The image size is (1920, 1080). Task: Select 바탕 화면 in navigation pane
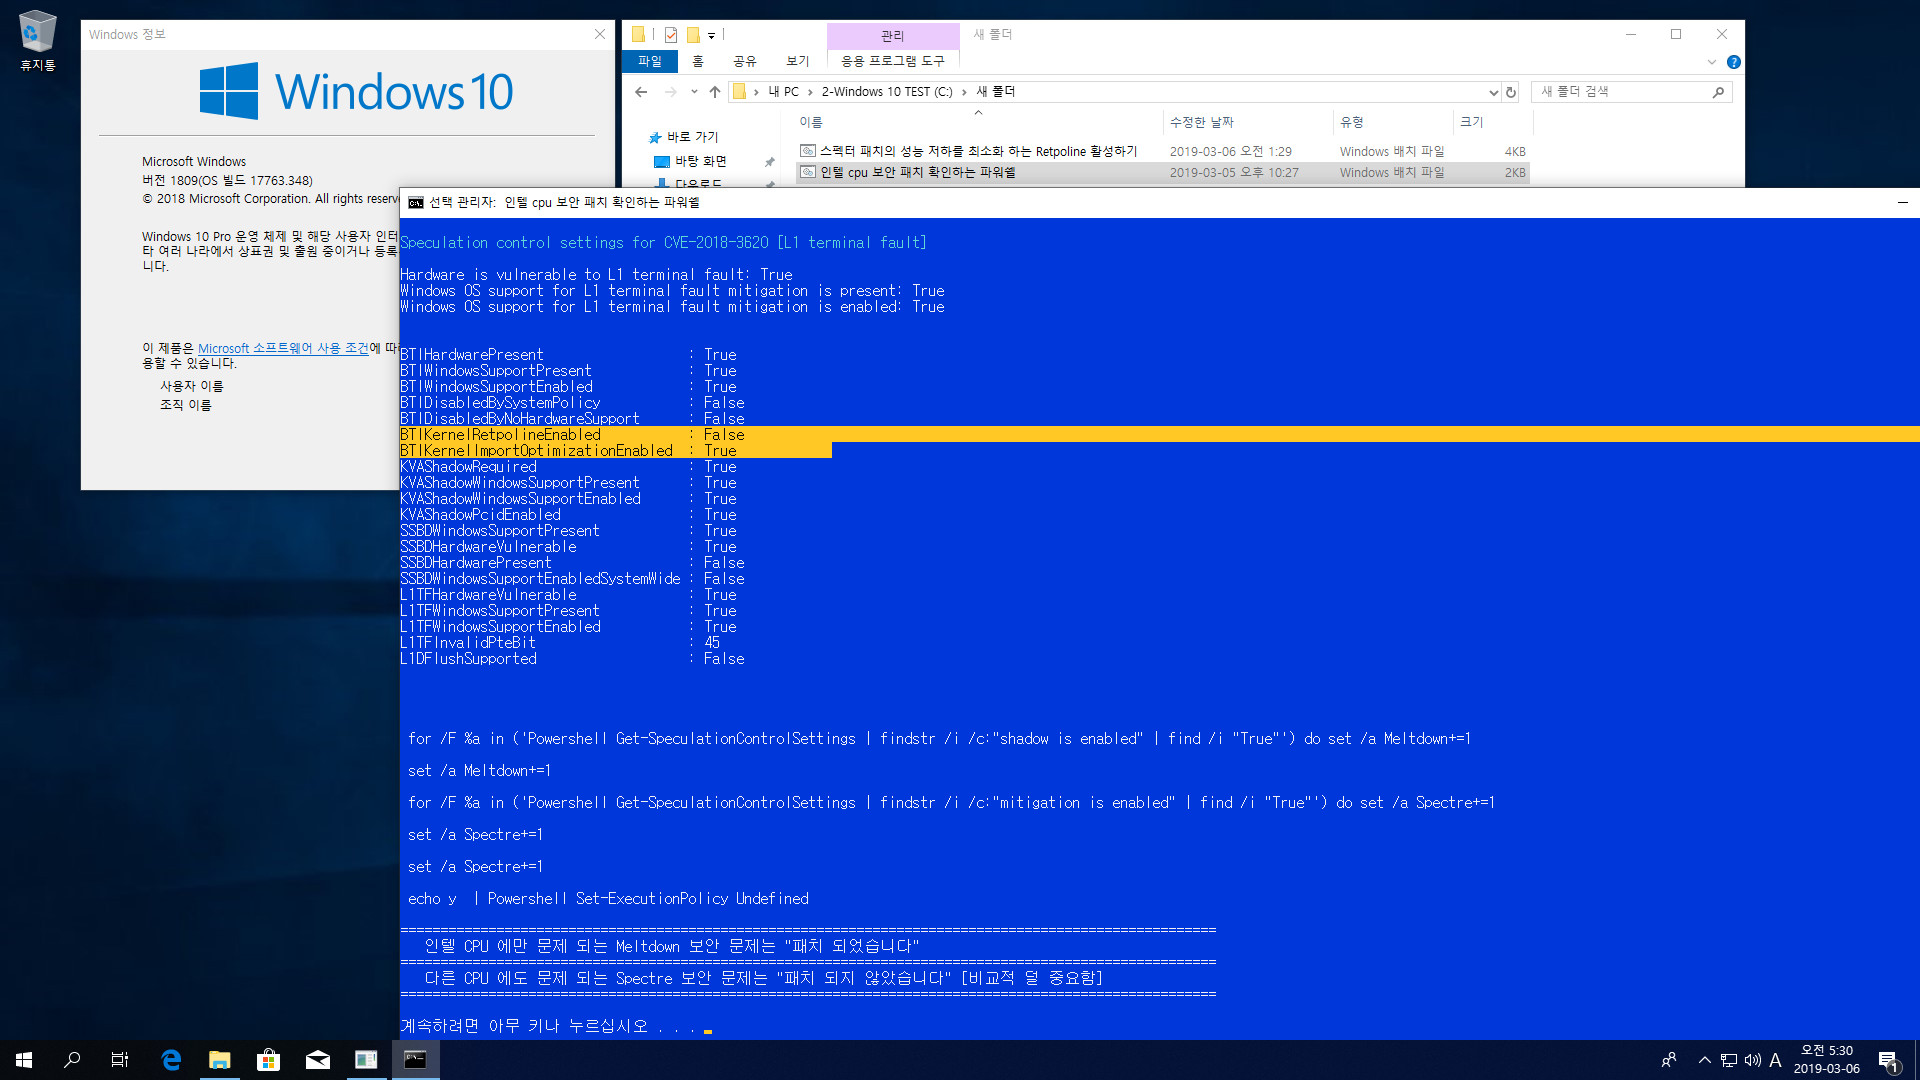(x=700, y=161)
